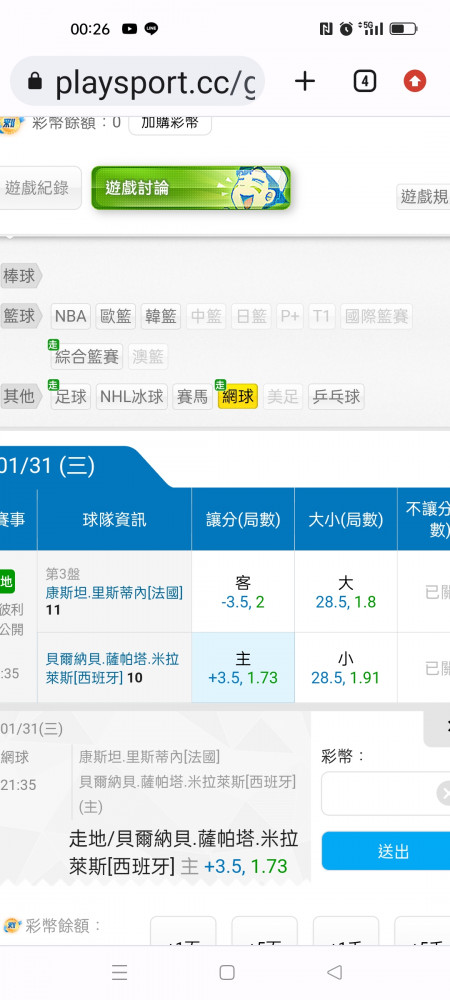
Task: Switch to the NBA tab
Action: [71, 316]
